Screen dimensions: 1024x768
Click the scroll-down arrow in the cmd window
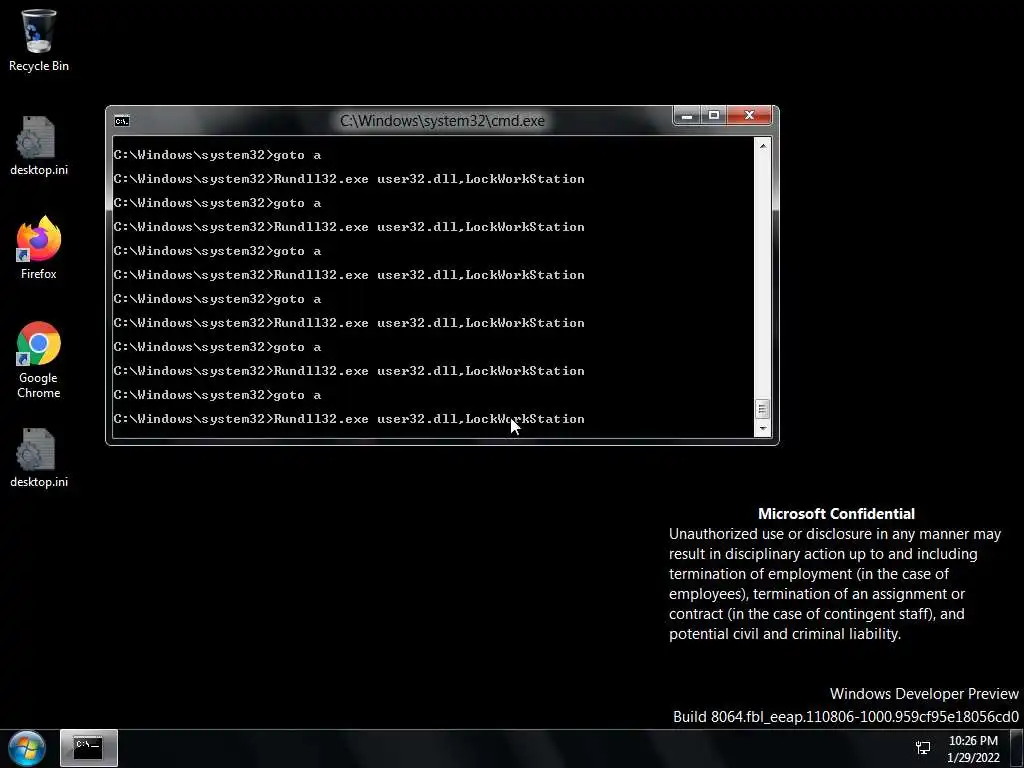pyautogui.click(x=762, y=428)
